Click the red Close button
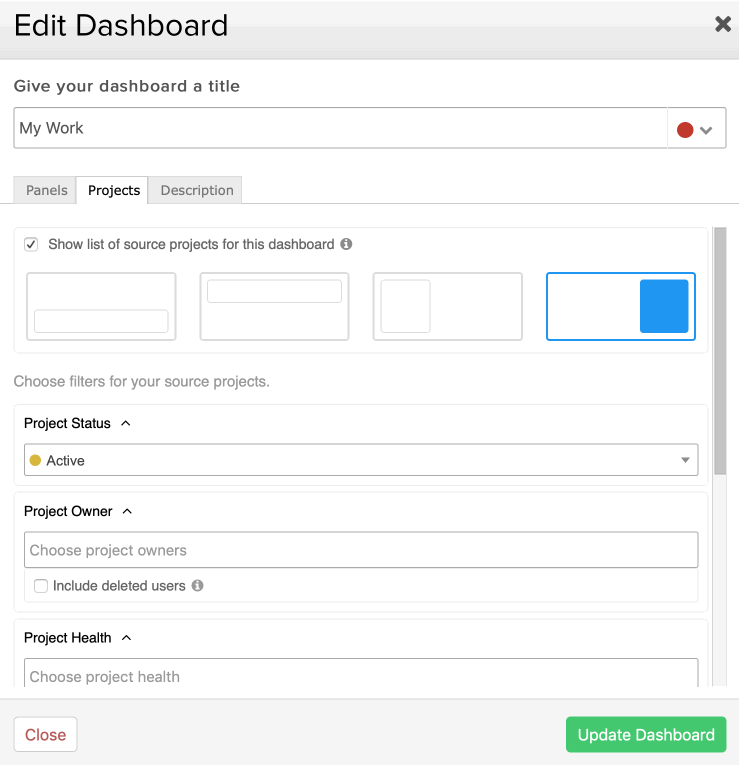Screen dimensions: 739x765 (x=45, y=734)
